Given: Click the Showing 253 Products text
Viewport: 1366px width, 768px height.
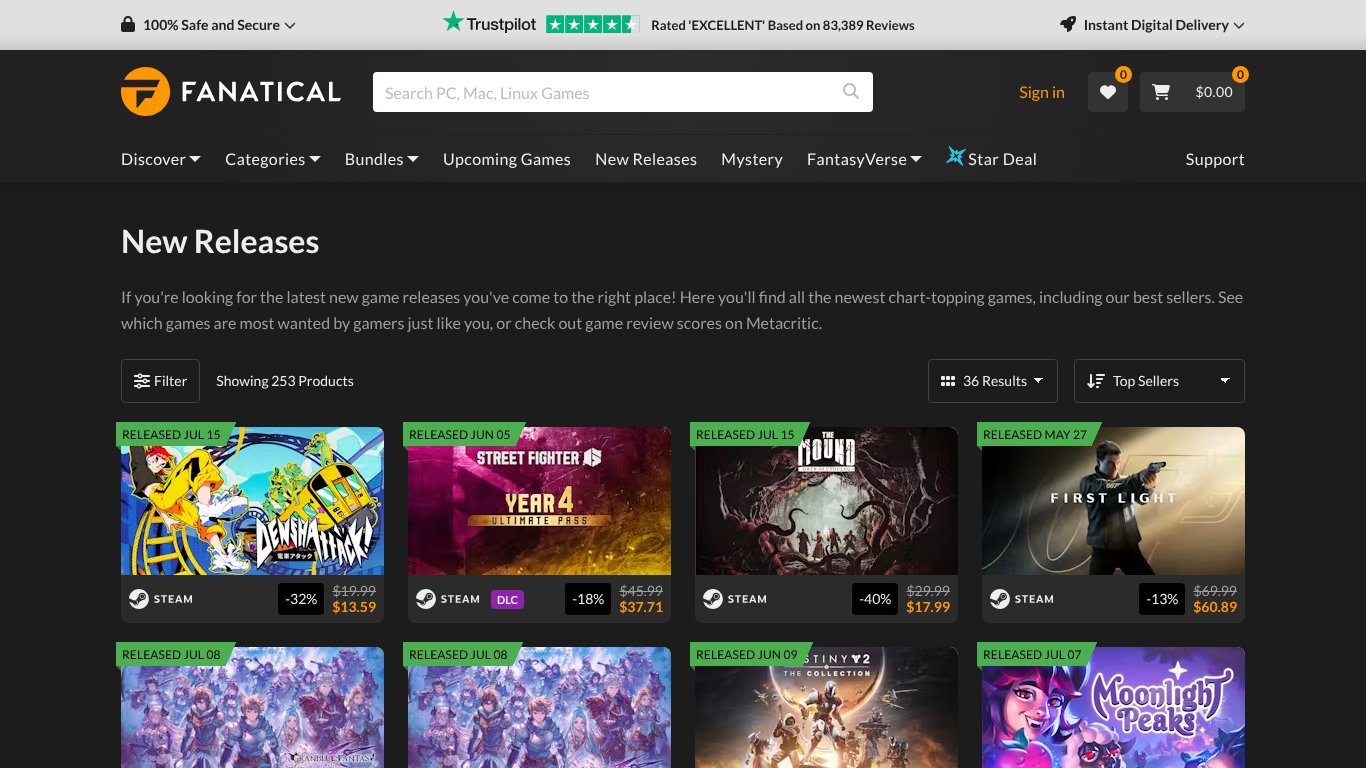Looking at the screenshot, I should point(285,381).
